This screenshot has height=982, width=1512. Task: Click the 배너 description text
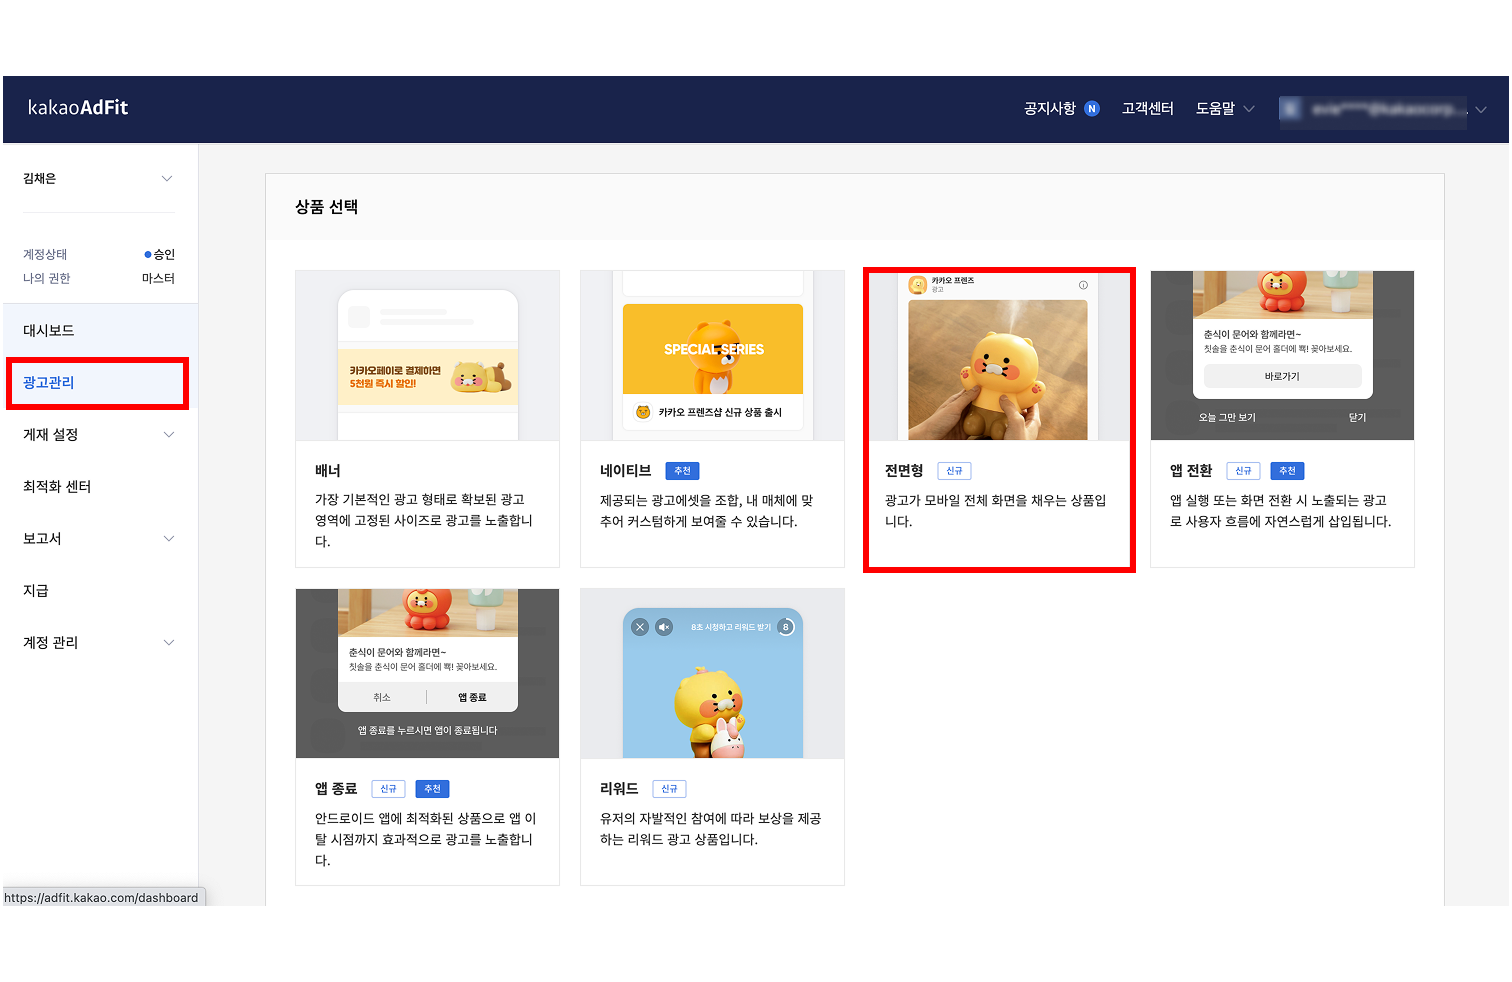(x=425, y=520)
